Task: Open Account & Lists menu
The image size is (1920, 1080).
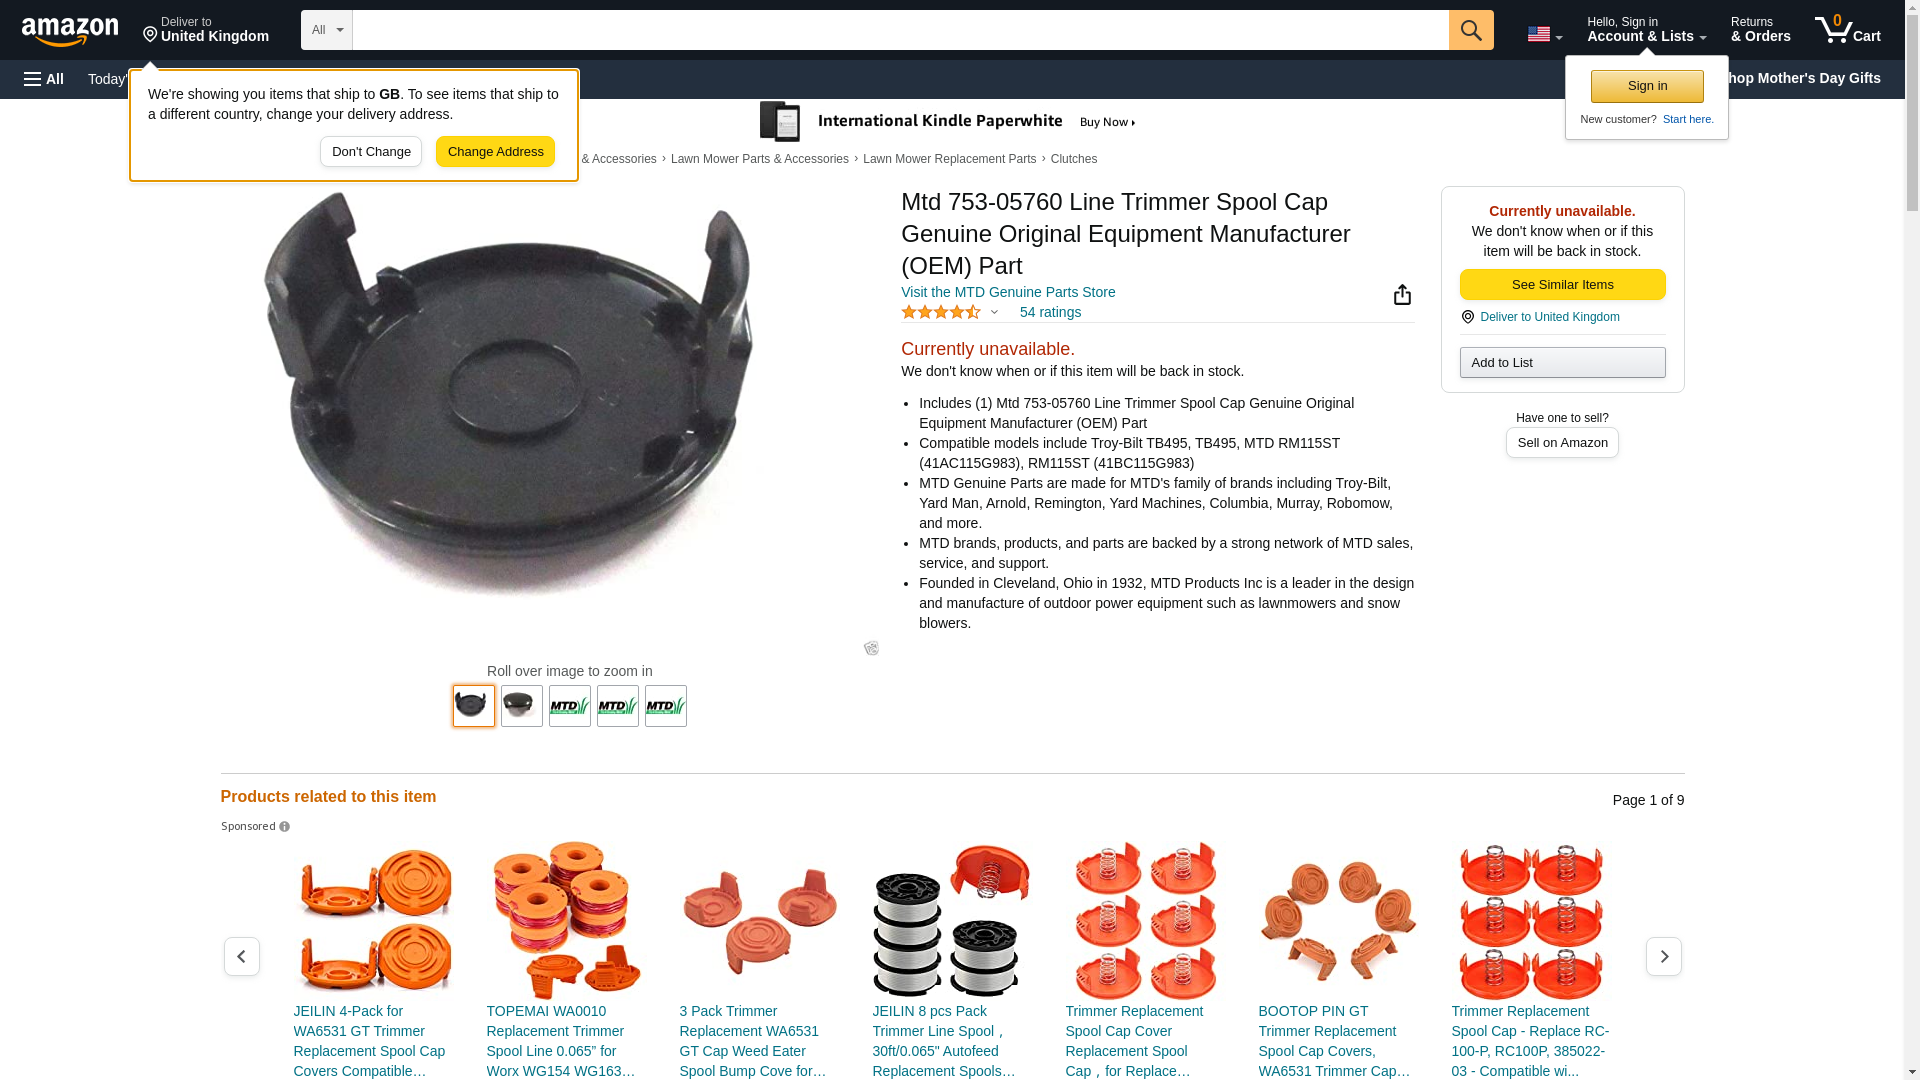Action: (1646, 30)
